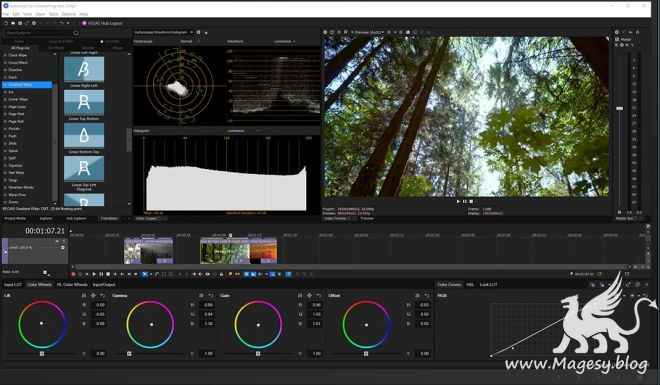
Task: Click the Undo arrow in toolbar
Action: (61, 23)
